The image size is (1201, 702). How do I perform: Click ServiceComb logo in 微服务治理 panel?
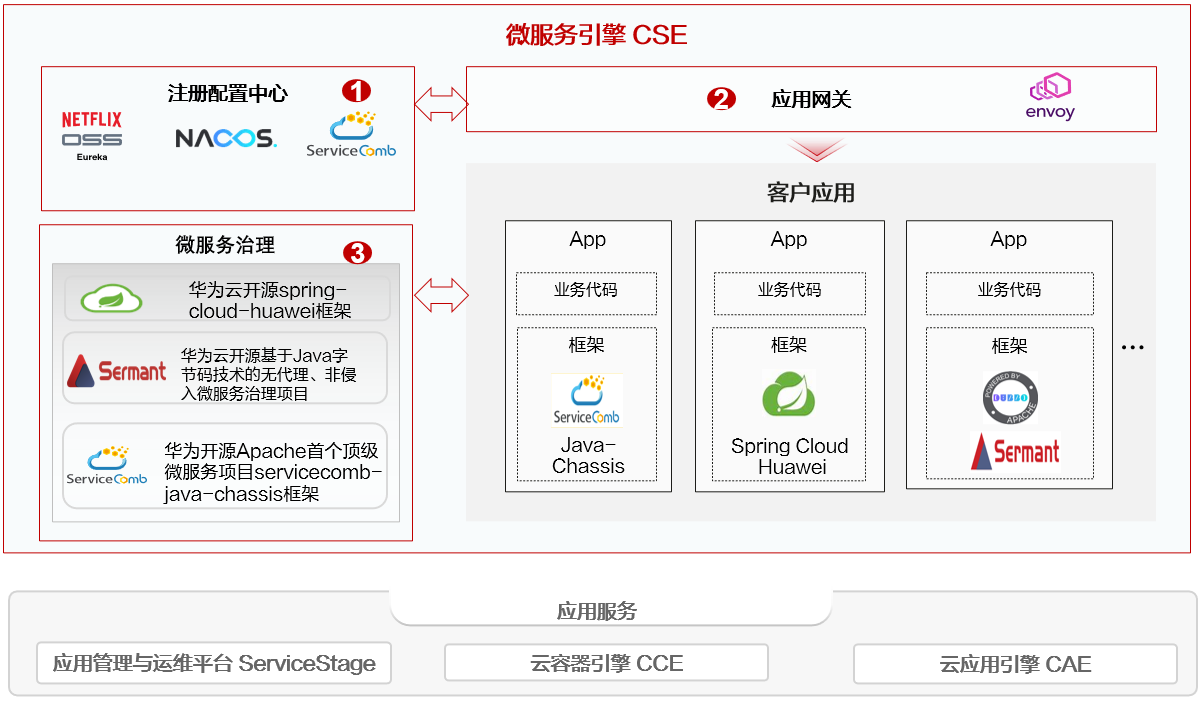pyautogui.click(x=107, y=465)
